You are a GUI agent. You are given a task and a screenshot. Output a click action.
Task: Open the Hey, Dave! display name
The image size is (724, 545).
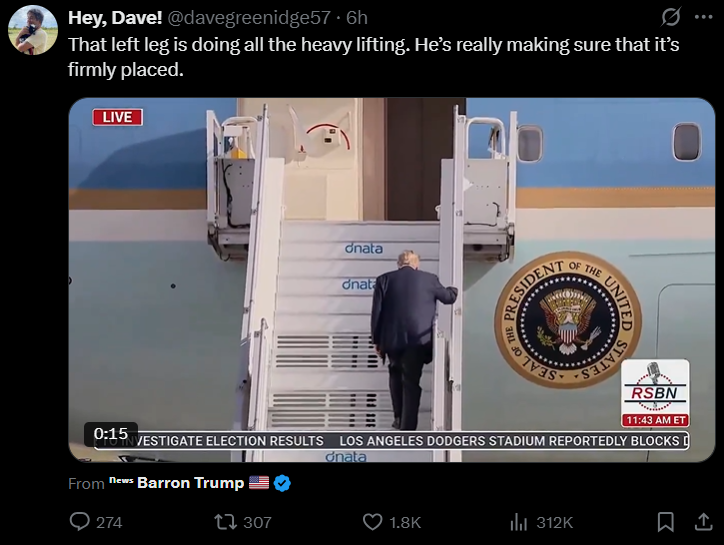(115, 18)
